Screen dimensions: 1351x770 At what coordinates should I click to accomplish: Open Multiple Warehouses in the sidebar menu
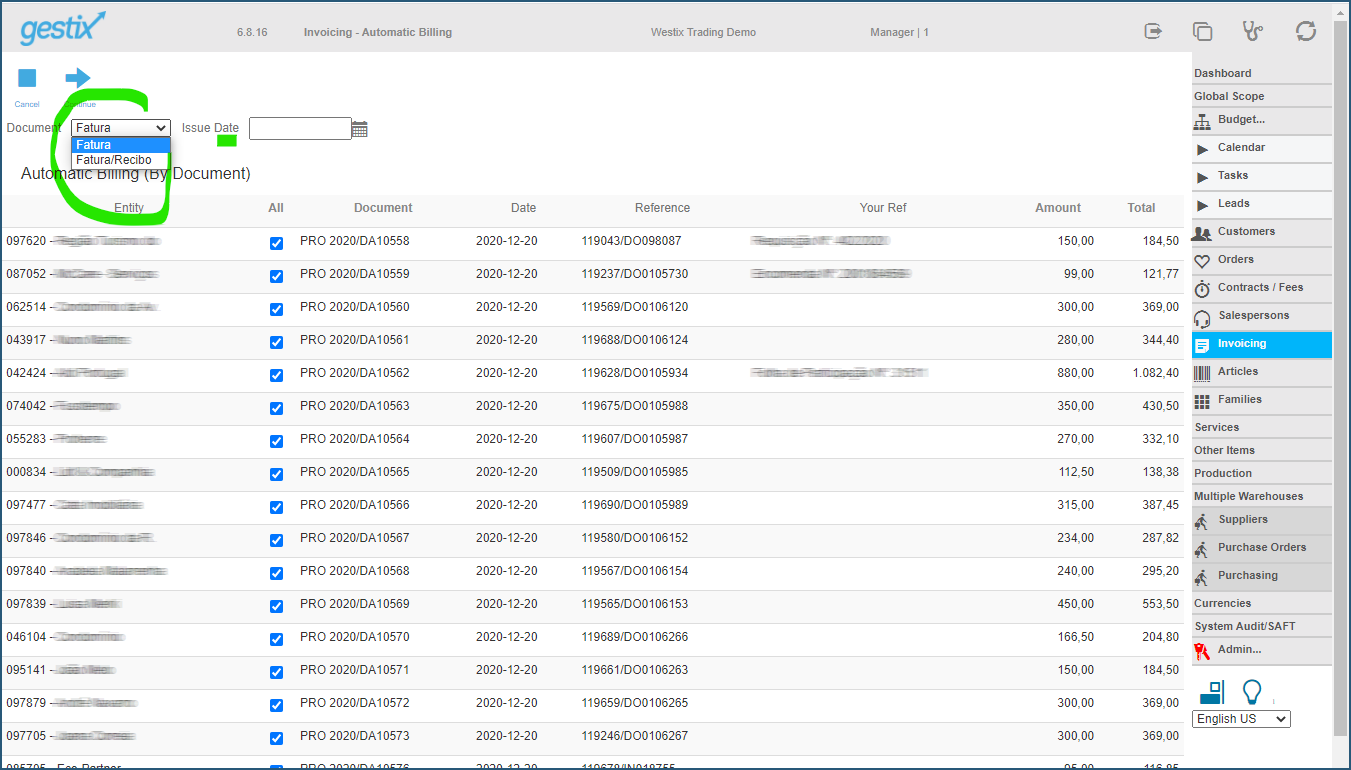[1262, 496]
